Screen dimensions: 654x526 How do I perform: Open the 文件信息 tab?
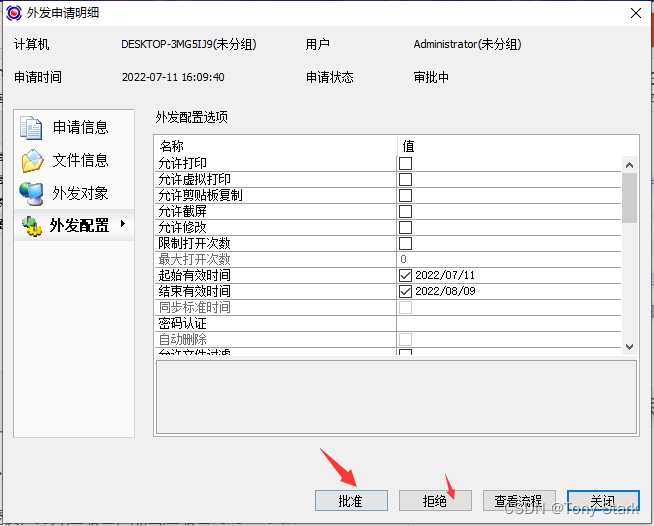[x=80, y=161]
